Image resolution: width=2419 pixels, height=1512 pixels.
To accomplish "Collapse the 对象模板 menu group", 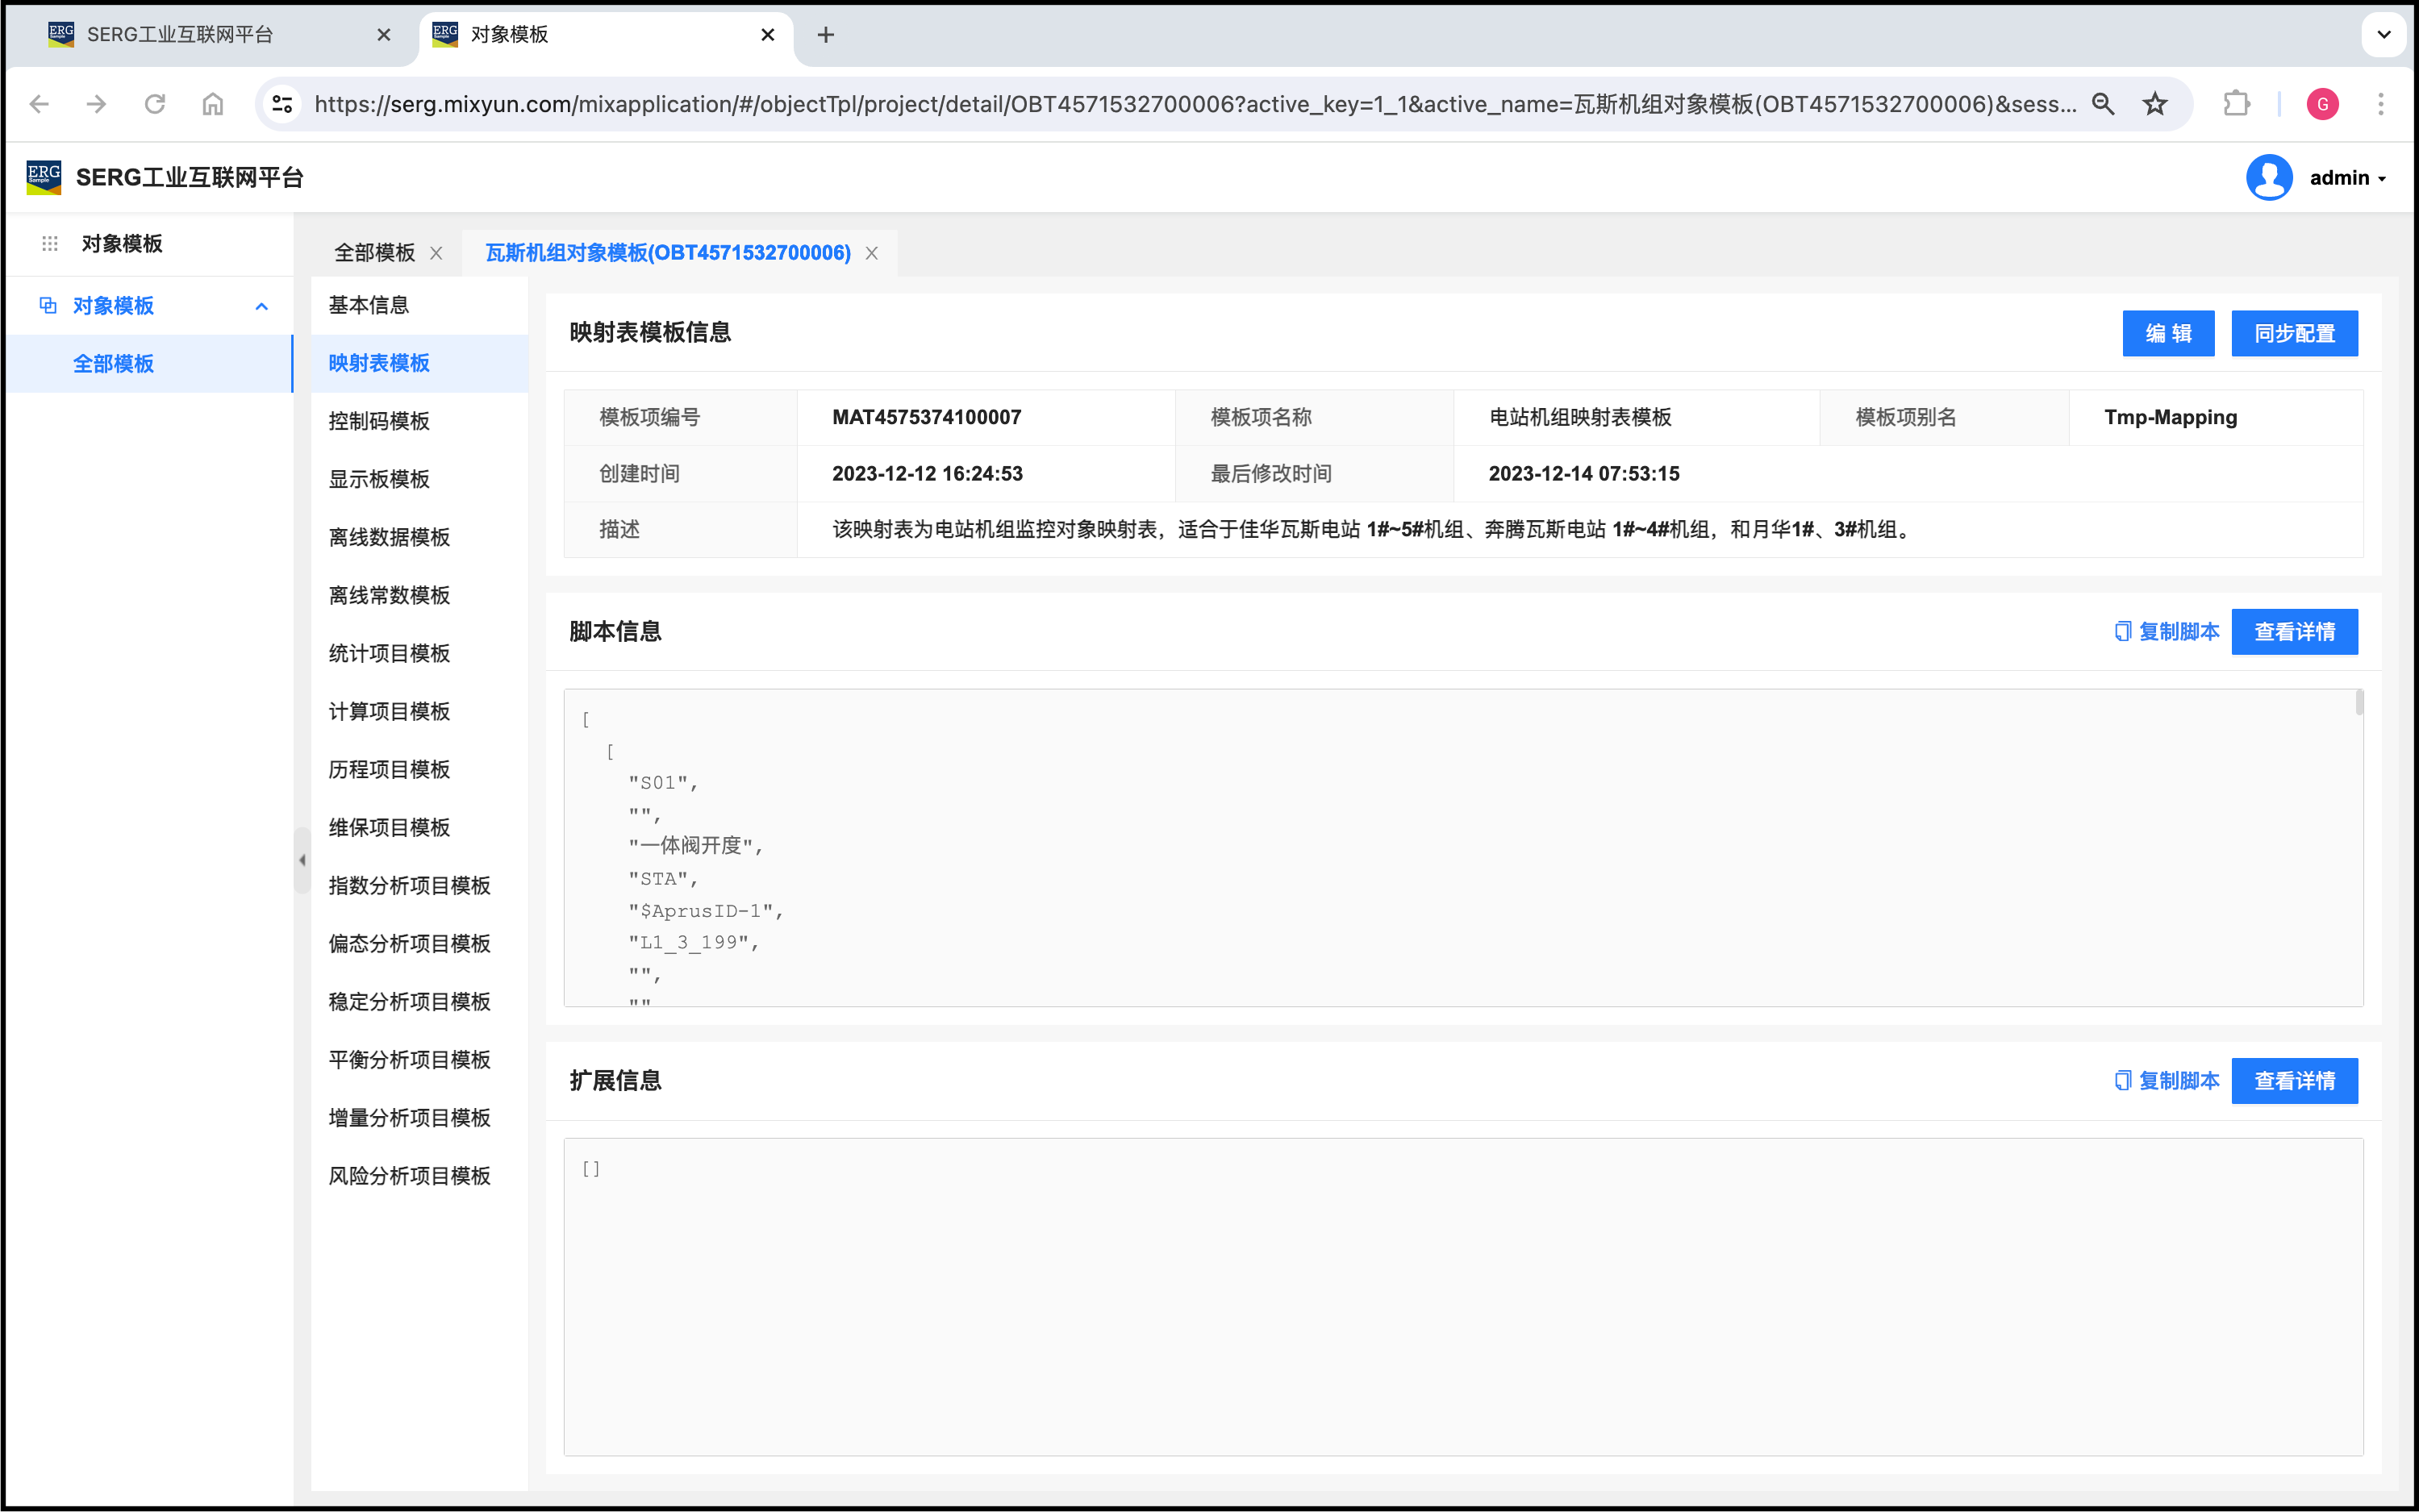I will (x=261, y=306).
